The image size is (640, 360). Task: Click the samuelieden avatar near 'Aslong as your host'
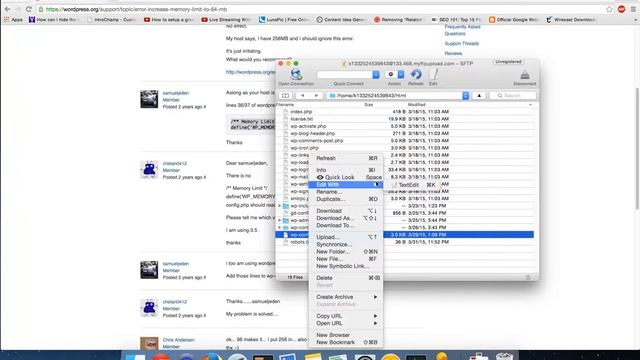(149, 99)
